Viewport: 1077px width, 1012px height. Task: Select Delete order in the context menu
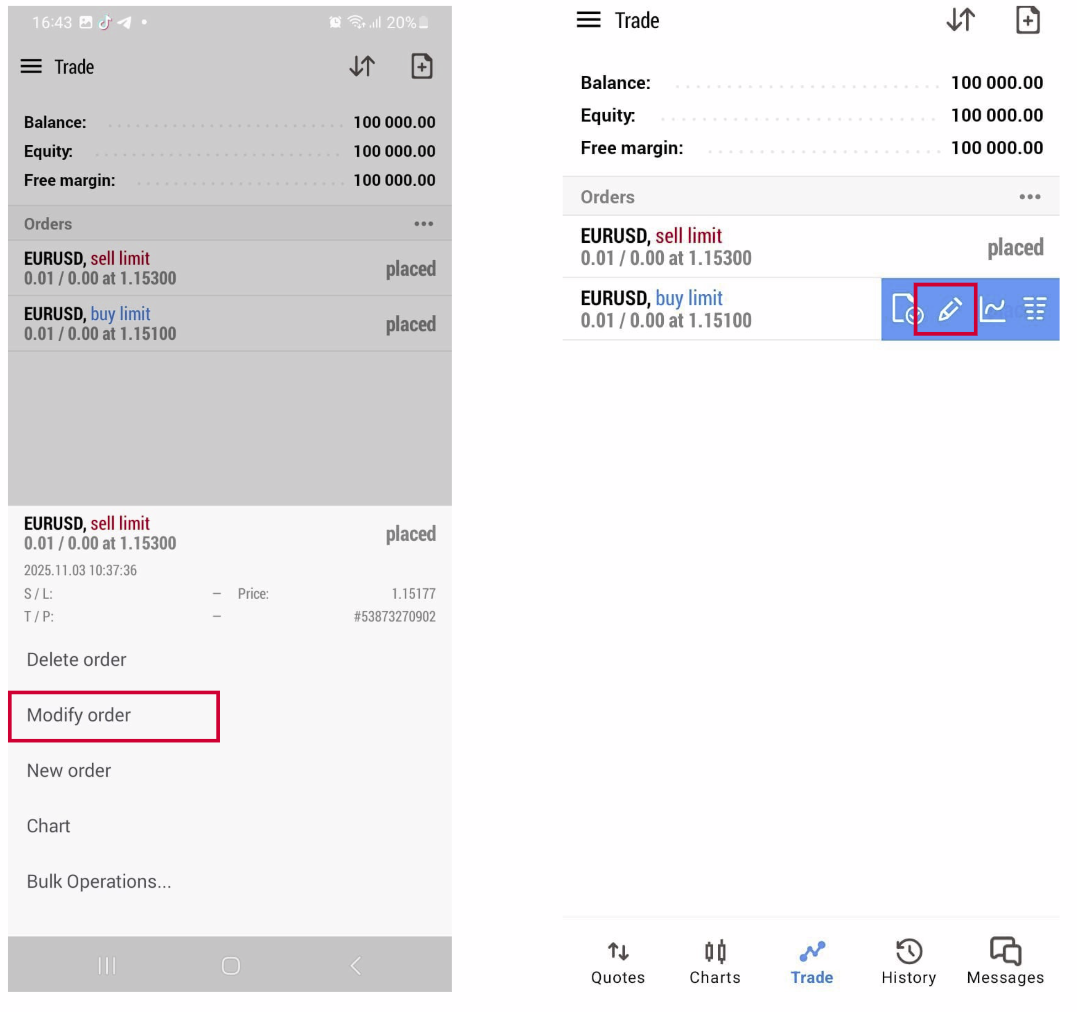[77, 660]
